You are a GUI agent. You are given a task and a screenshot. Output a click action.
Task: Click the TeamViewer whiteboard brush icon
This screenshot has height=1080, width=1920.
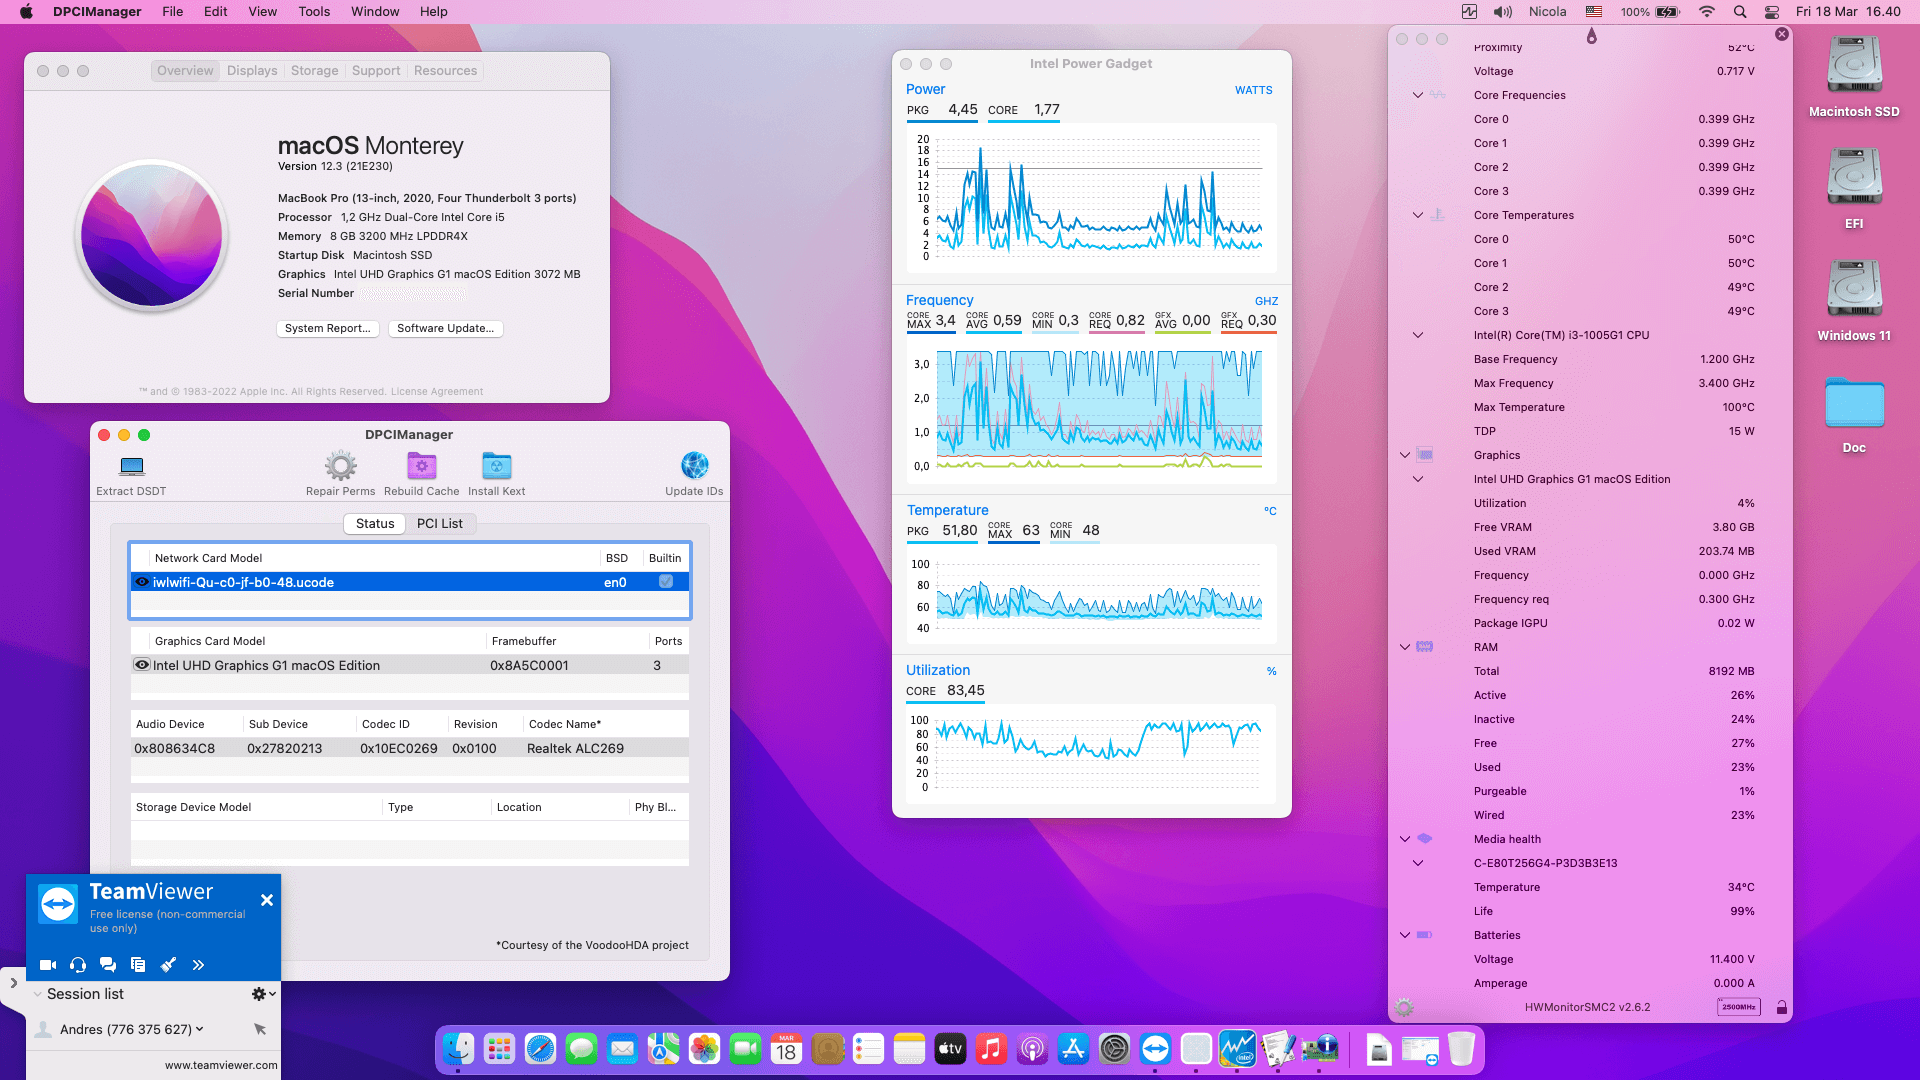coord(168,965)
